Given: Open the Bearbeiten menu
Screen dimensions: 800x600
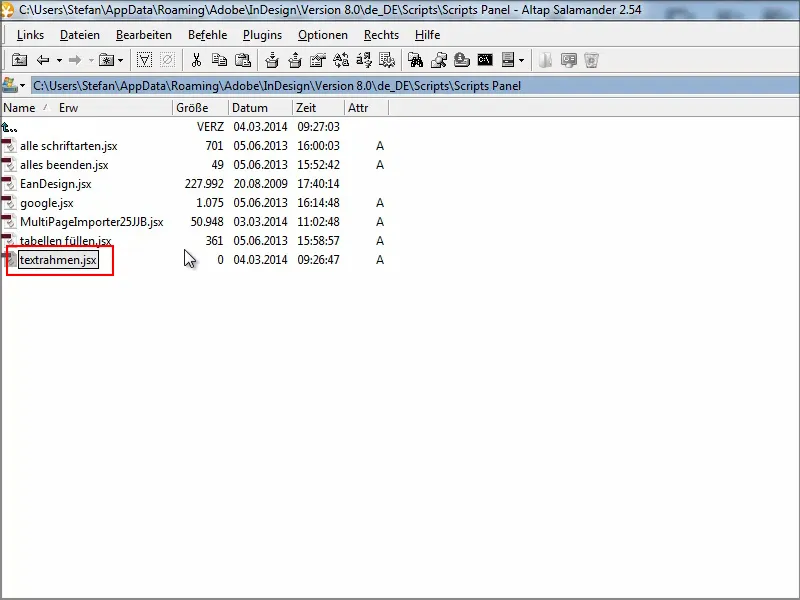Looking at the screenshot, I should (x=144, y=35).
